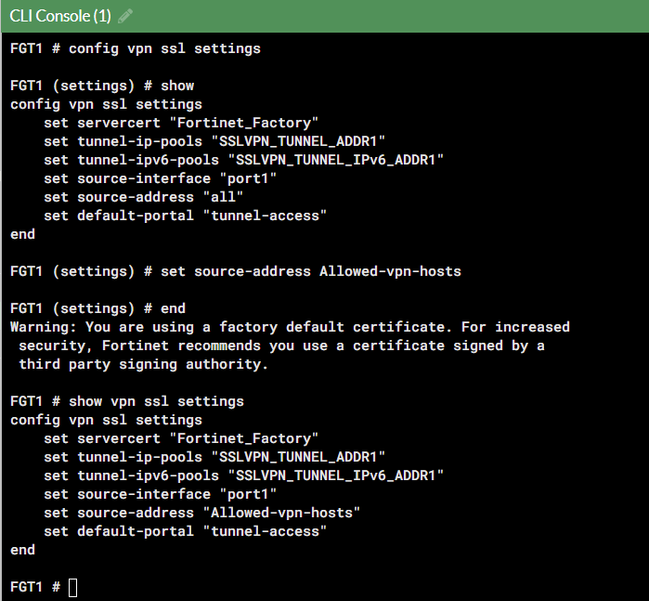The image size is (649, 601).
Task: Click the first servercert "Fortinet_Factory" line
Action: (181, 123)
